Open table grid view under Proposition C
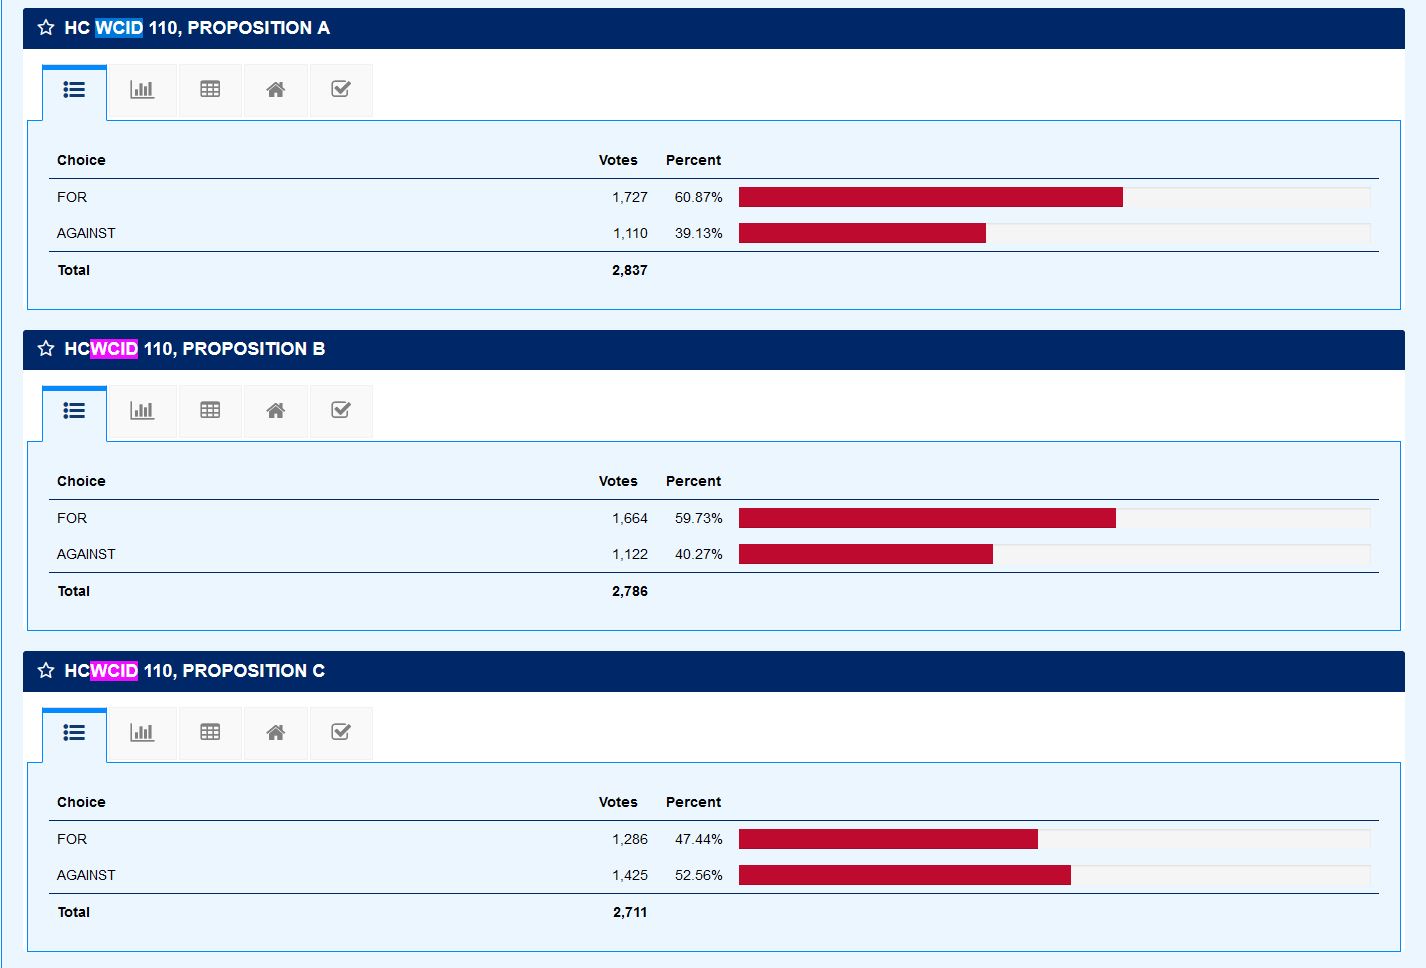This screenshot has width=1426, height=968. [210, 733]
